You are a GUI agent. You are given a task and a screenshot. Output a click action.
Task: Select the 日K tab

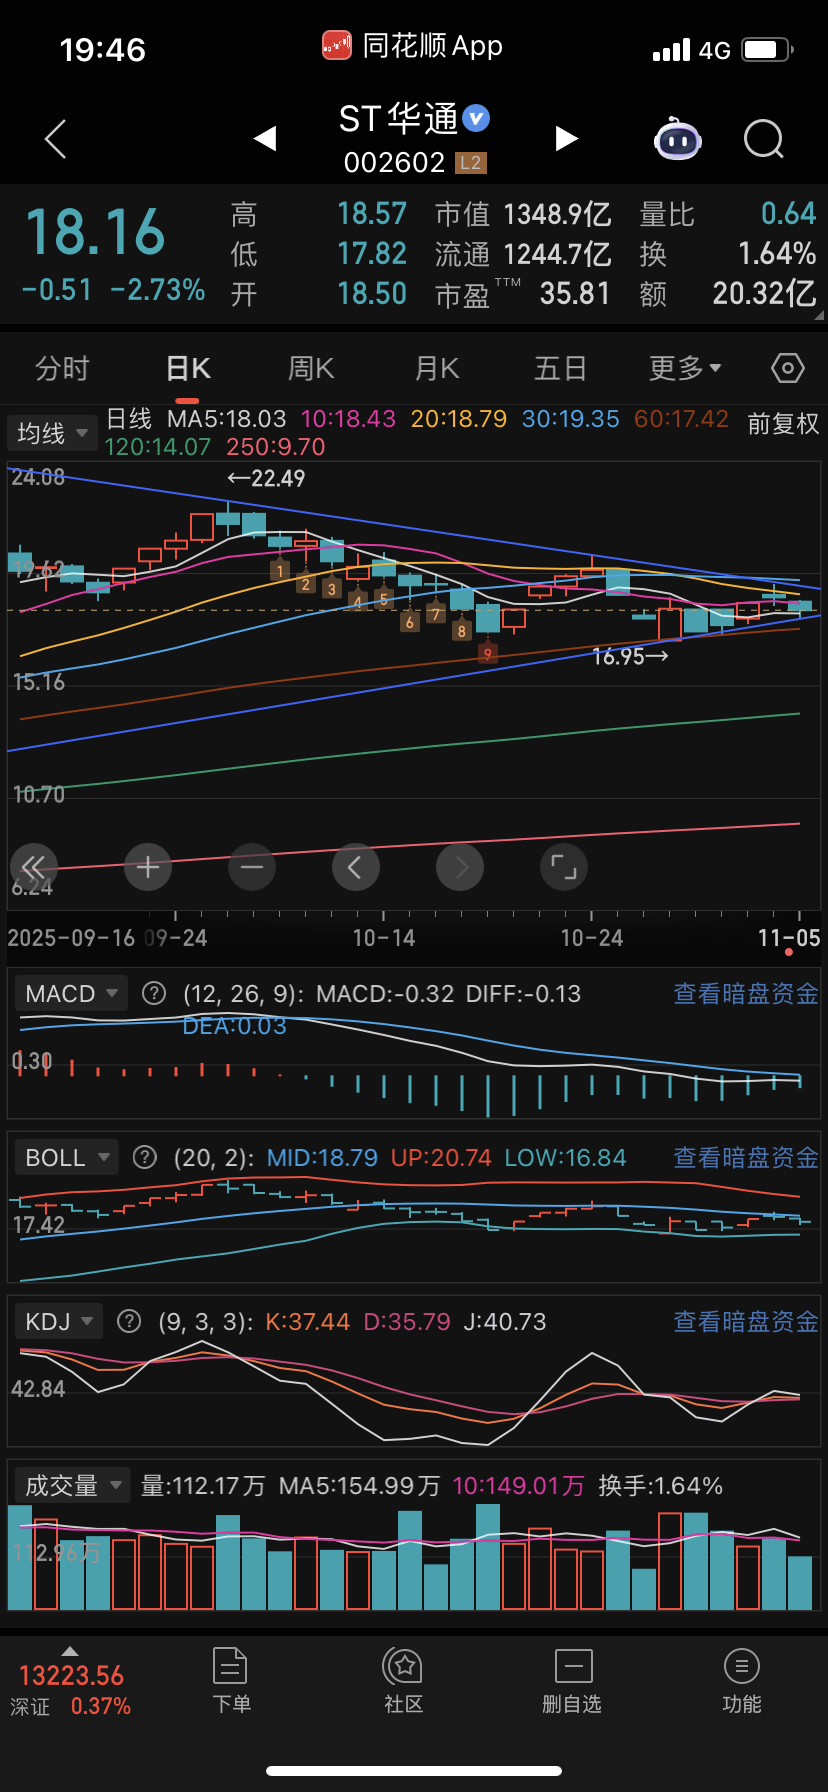click(188, 369)
